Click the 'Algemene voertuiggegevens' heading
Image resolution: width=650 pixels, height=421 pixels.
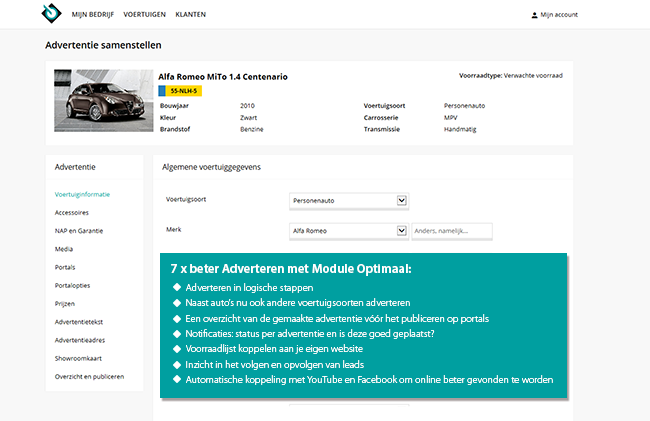(x=211, y=167)
